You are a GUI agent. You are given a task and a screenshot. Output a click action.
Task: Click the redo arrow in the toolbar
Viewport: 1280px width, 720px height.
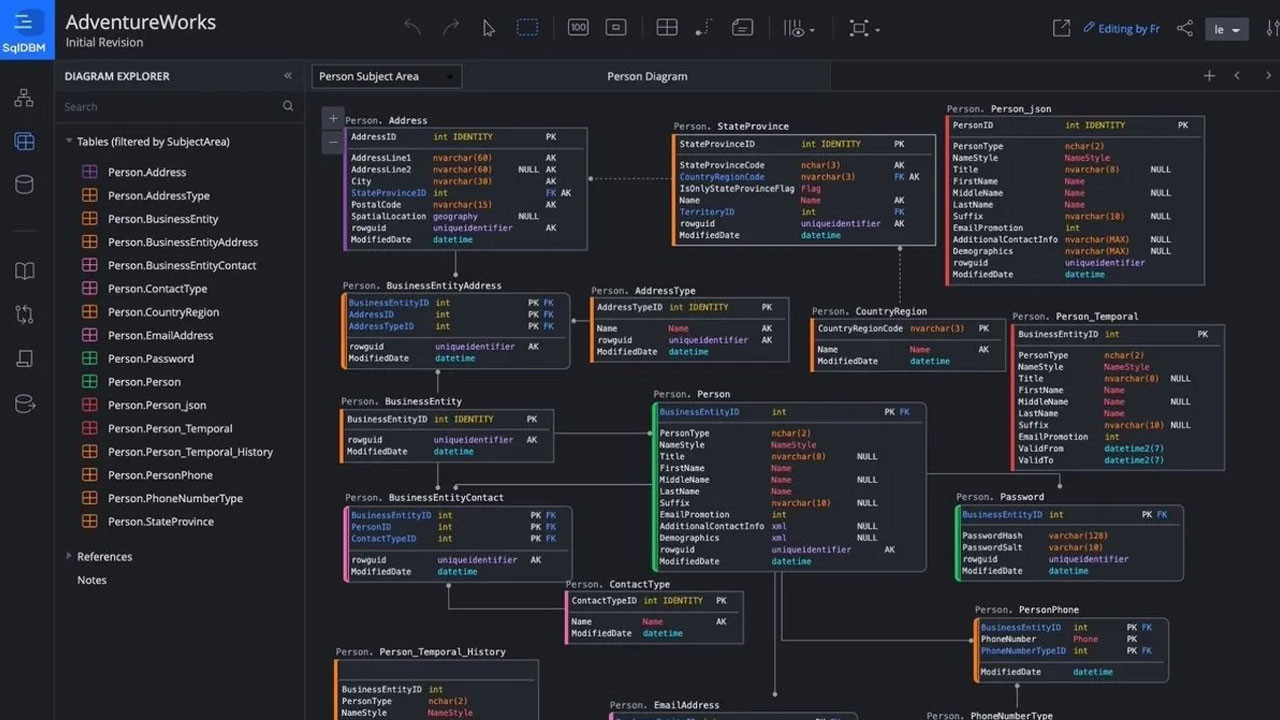point(451,28)
